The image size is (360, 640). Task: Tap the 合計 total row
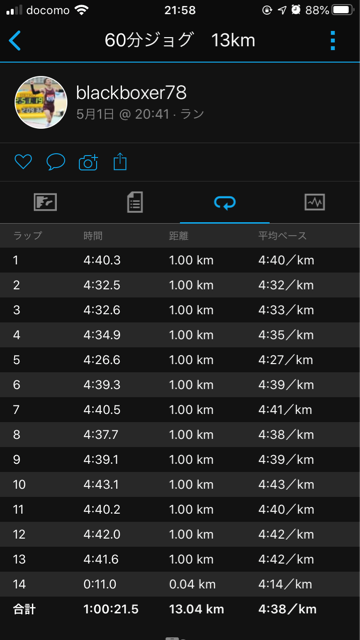[180, 609]
